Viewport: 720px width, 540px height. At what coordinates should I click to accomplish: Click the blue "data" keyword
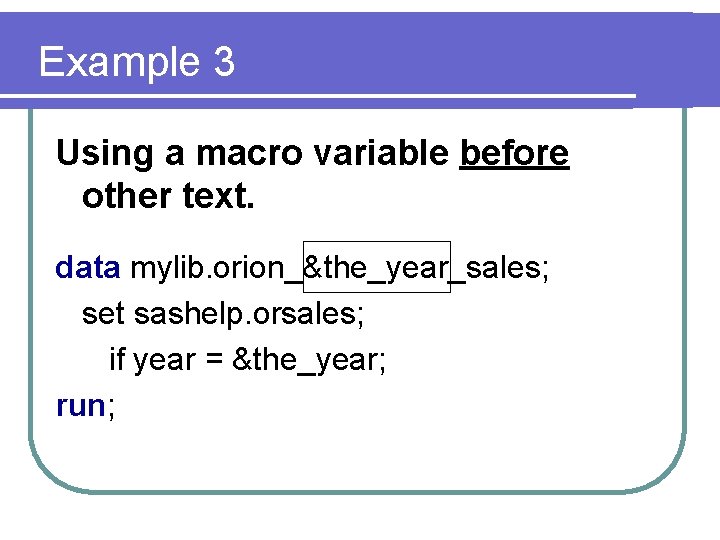tap(88, 268)
